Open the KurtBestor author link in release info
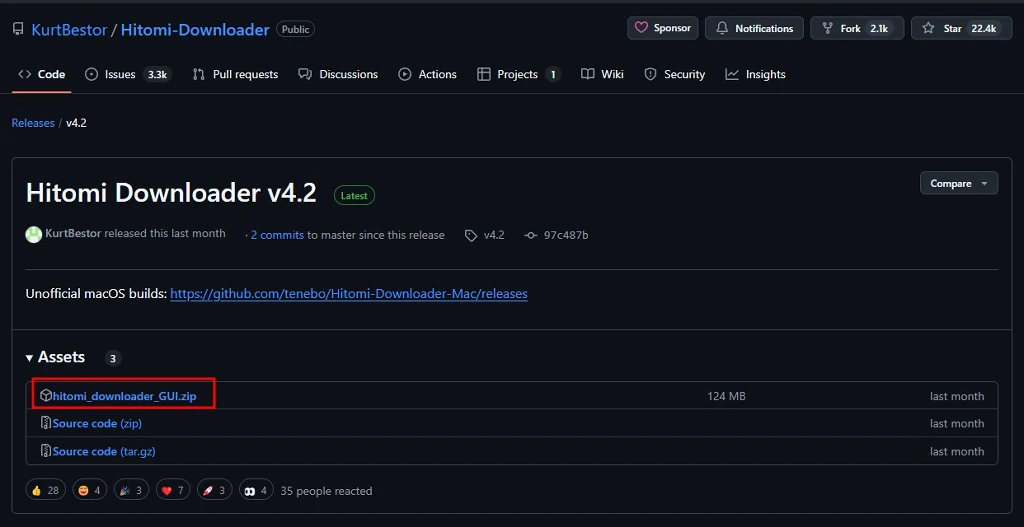 73,234
